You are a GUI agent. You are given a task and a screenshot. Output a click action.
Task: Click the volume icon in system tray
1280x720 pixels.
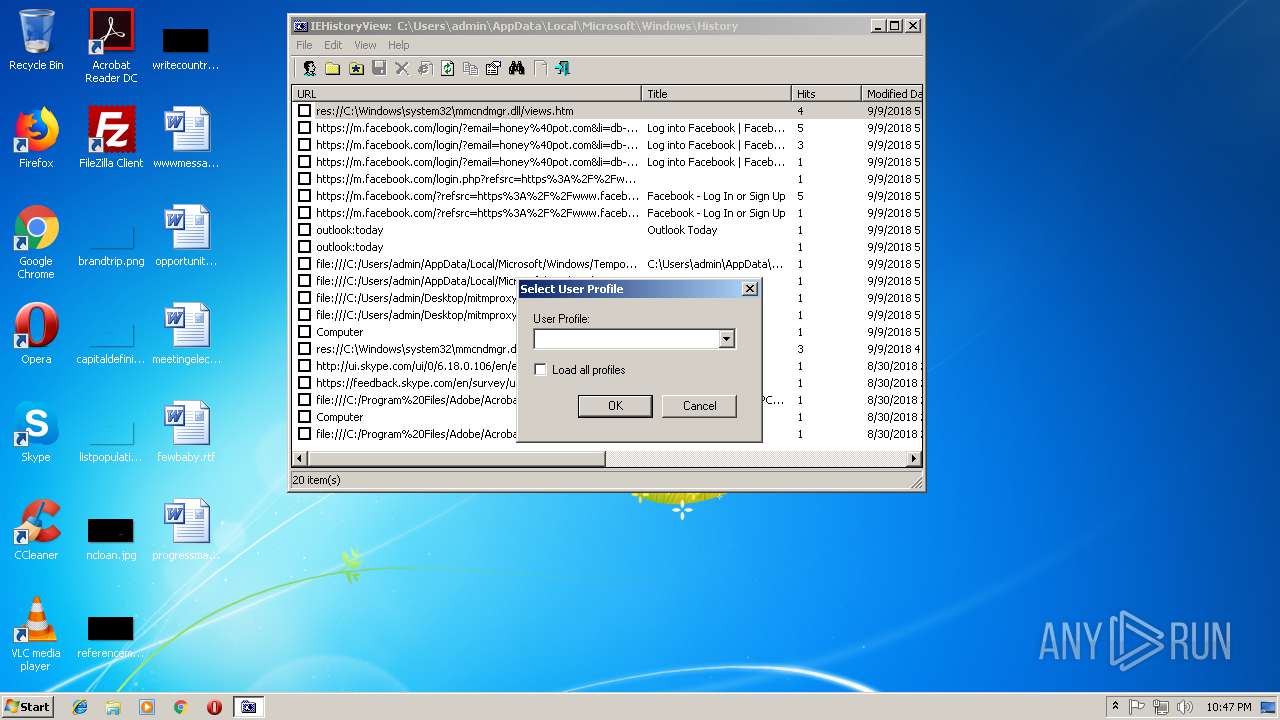[1183, 707]
